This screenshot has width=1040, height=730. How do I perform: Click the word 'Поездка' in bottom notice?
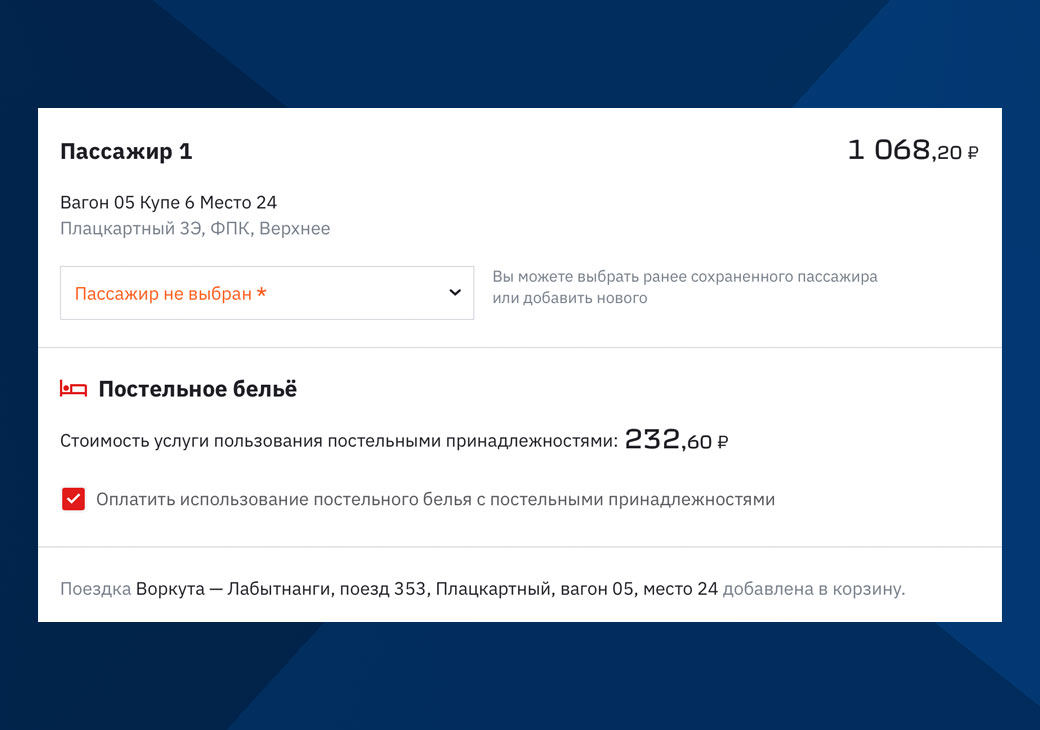[x=96, y=589]
